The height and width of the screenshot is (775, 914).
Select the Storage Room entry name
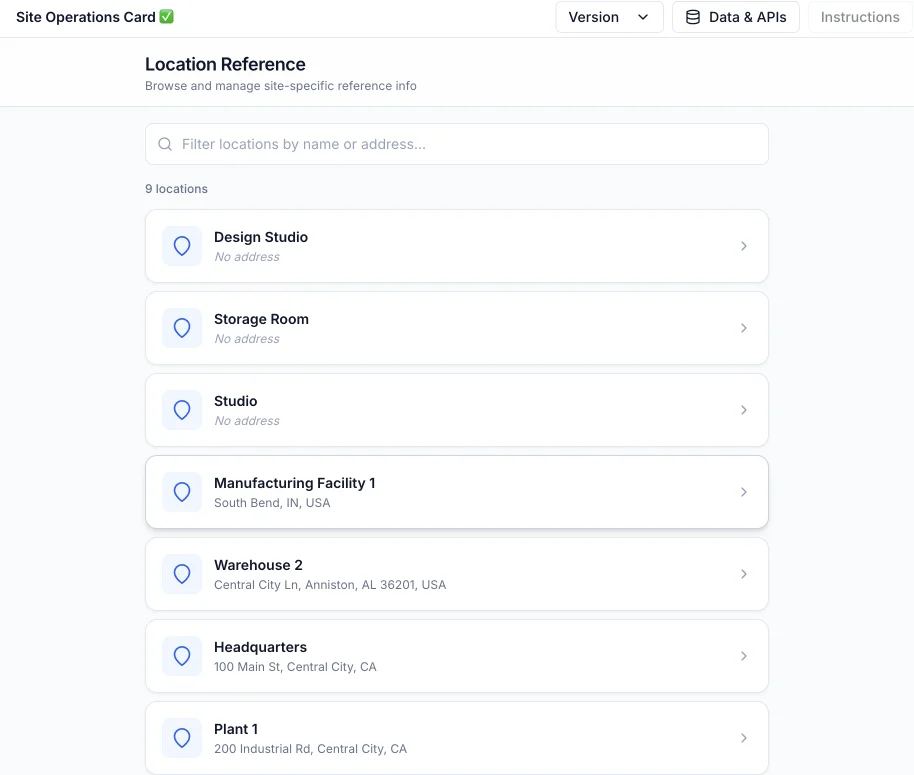coord(261,319)
